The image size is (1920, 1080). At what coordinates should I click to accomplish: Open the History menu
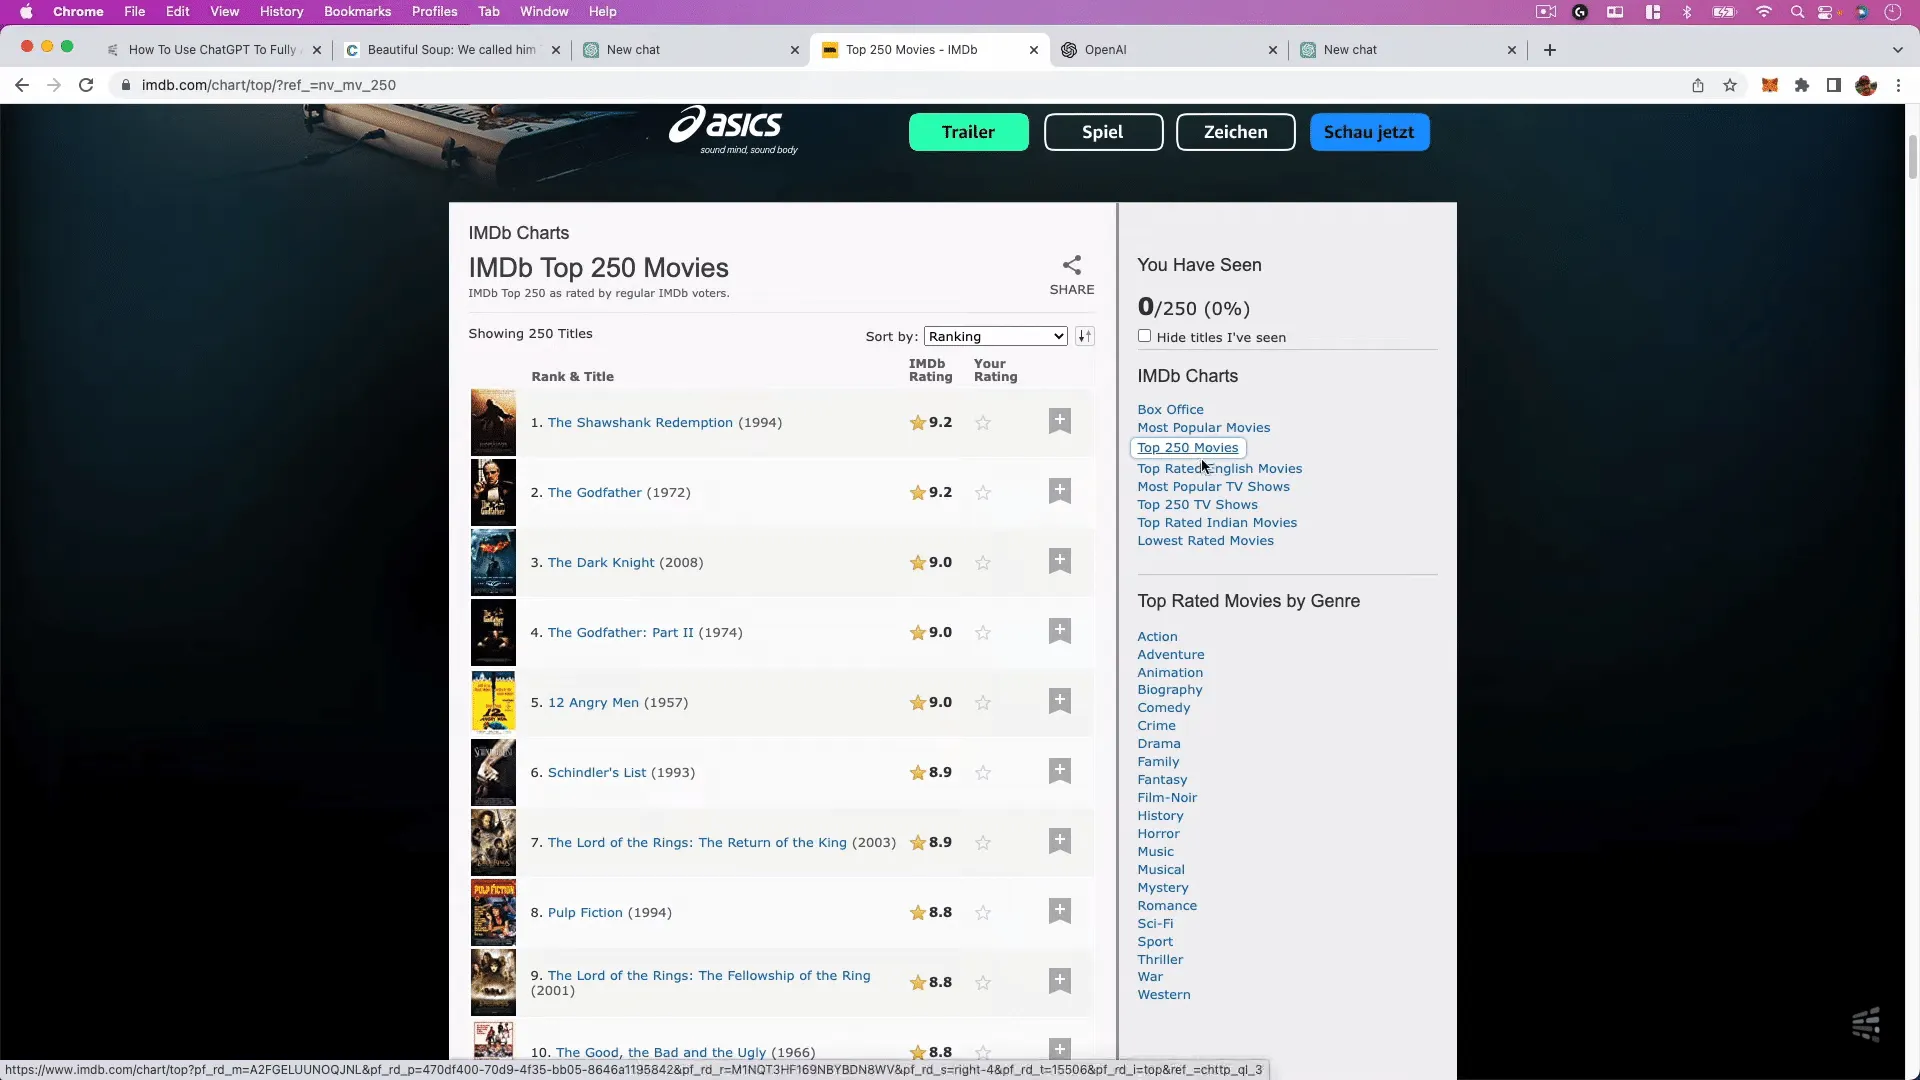coord(281,11)
